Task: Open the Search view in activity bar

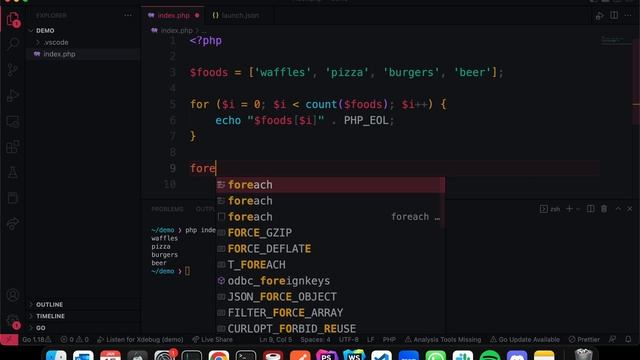Action: (x=13, y=44)
